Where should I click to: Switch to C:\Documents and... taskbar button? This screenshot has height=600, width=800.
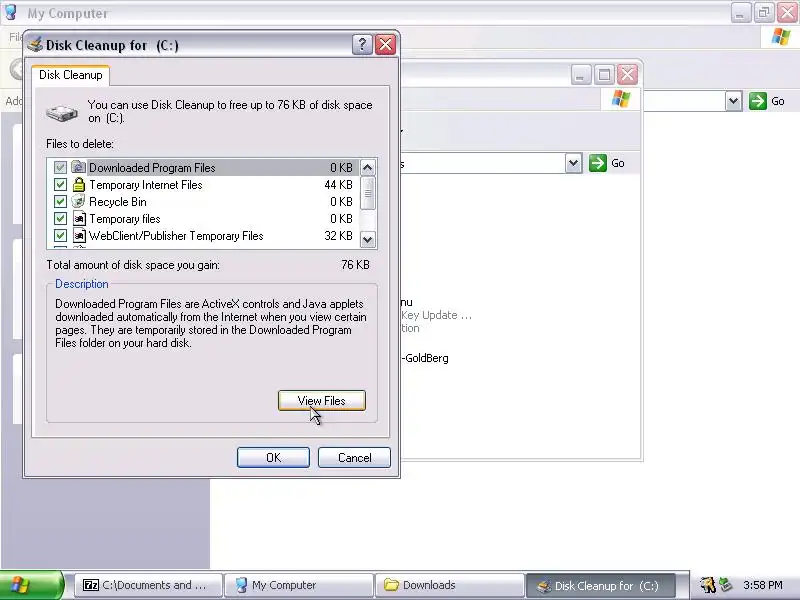[149, 585]
